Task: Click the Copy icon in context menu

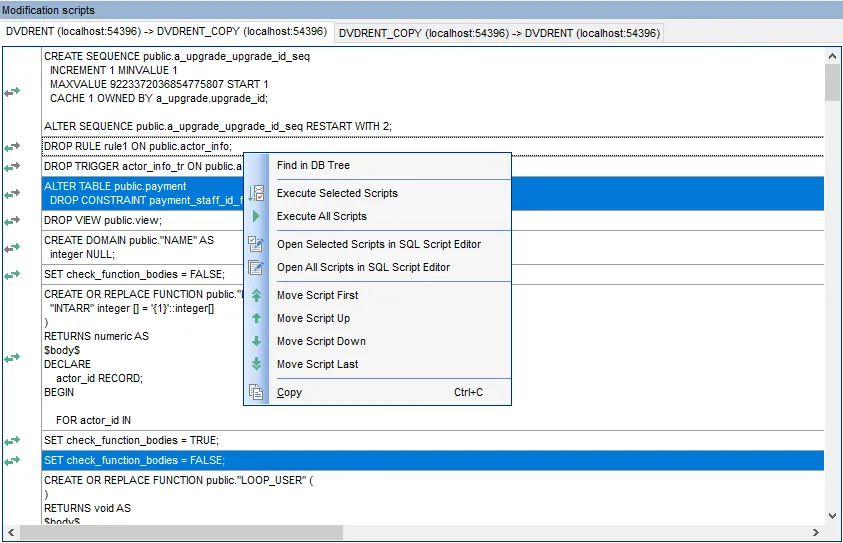Action: pos(257,392)
